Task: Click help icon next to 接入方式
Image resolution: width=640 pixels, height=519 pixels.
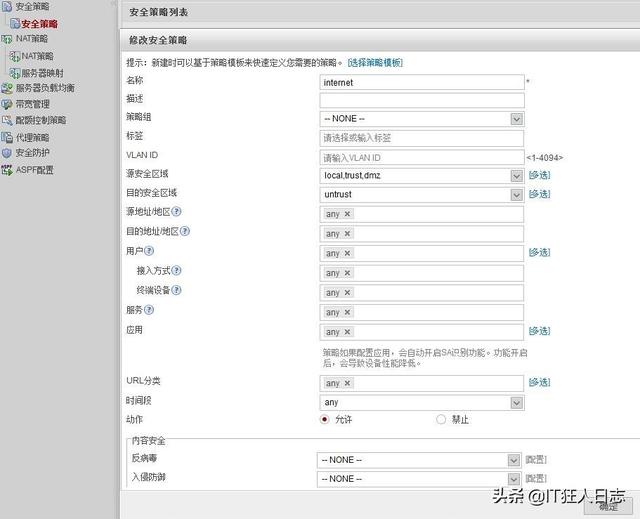Action: (x=176, y=271)
